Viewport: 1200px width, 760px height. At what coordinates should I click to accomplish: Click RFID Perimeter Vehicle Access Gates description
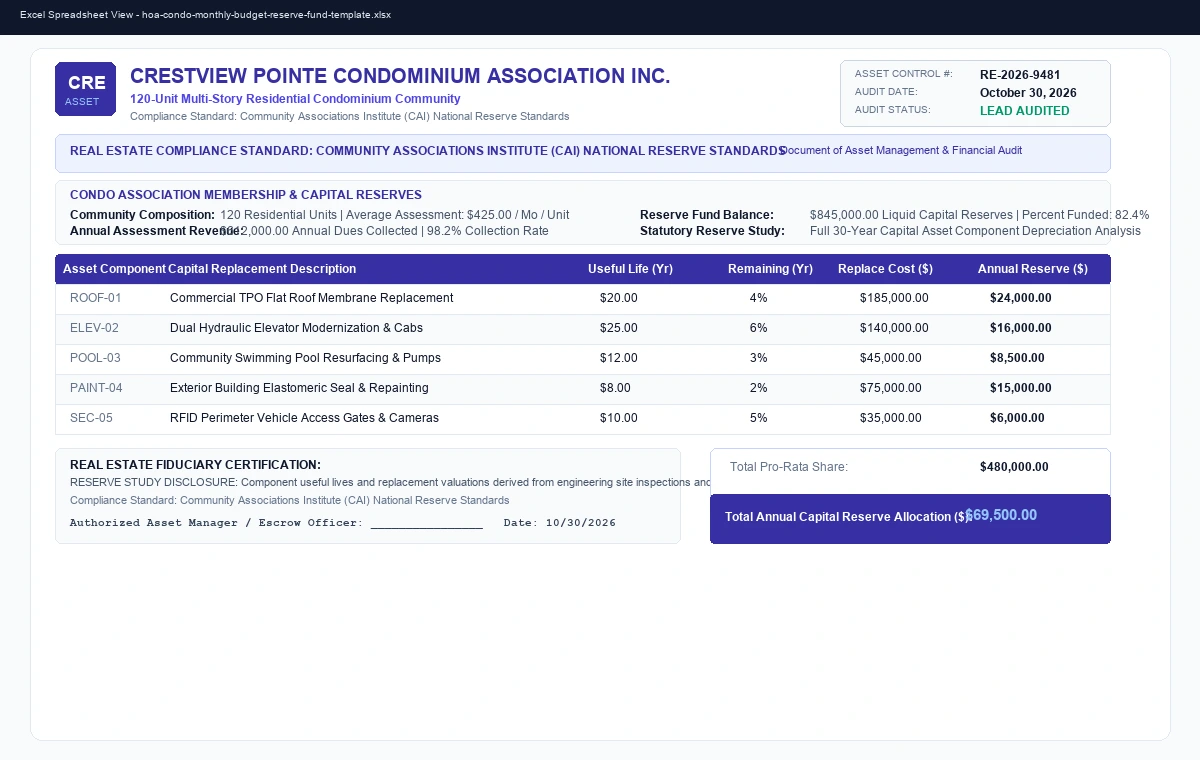tap(304, 418)
